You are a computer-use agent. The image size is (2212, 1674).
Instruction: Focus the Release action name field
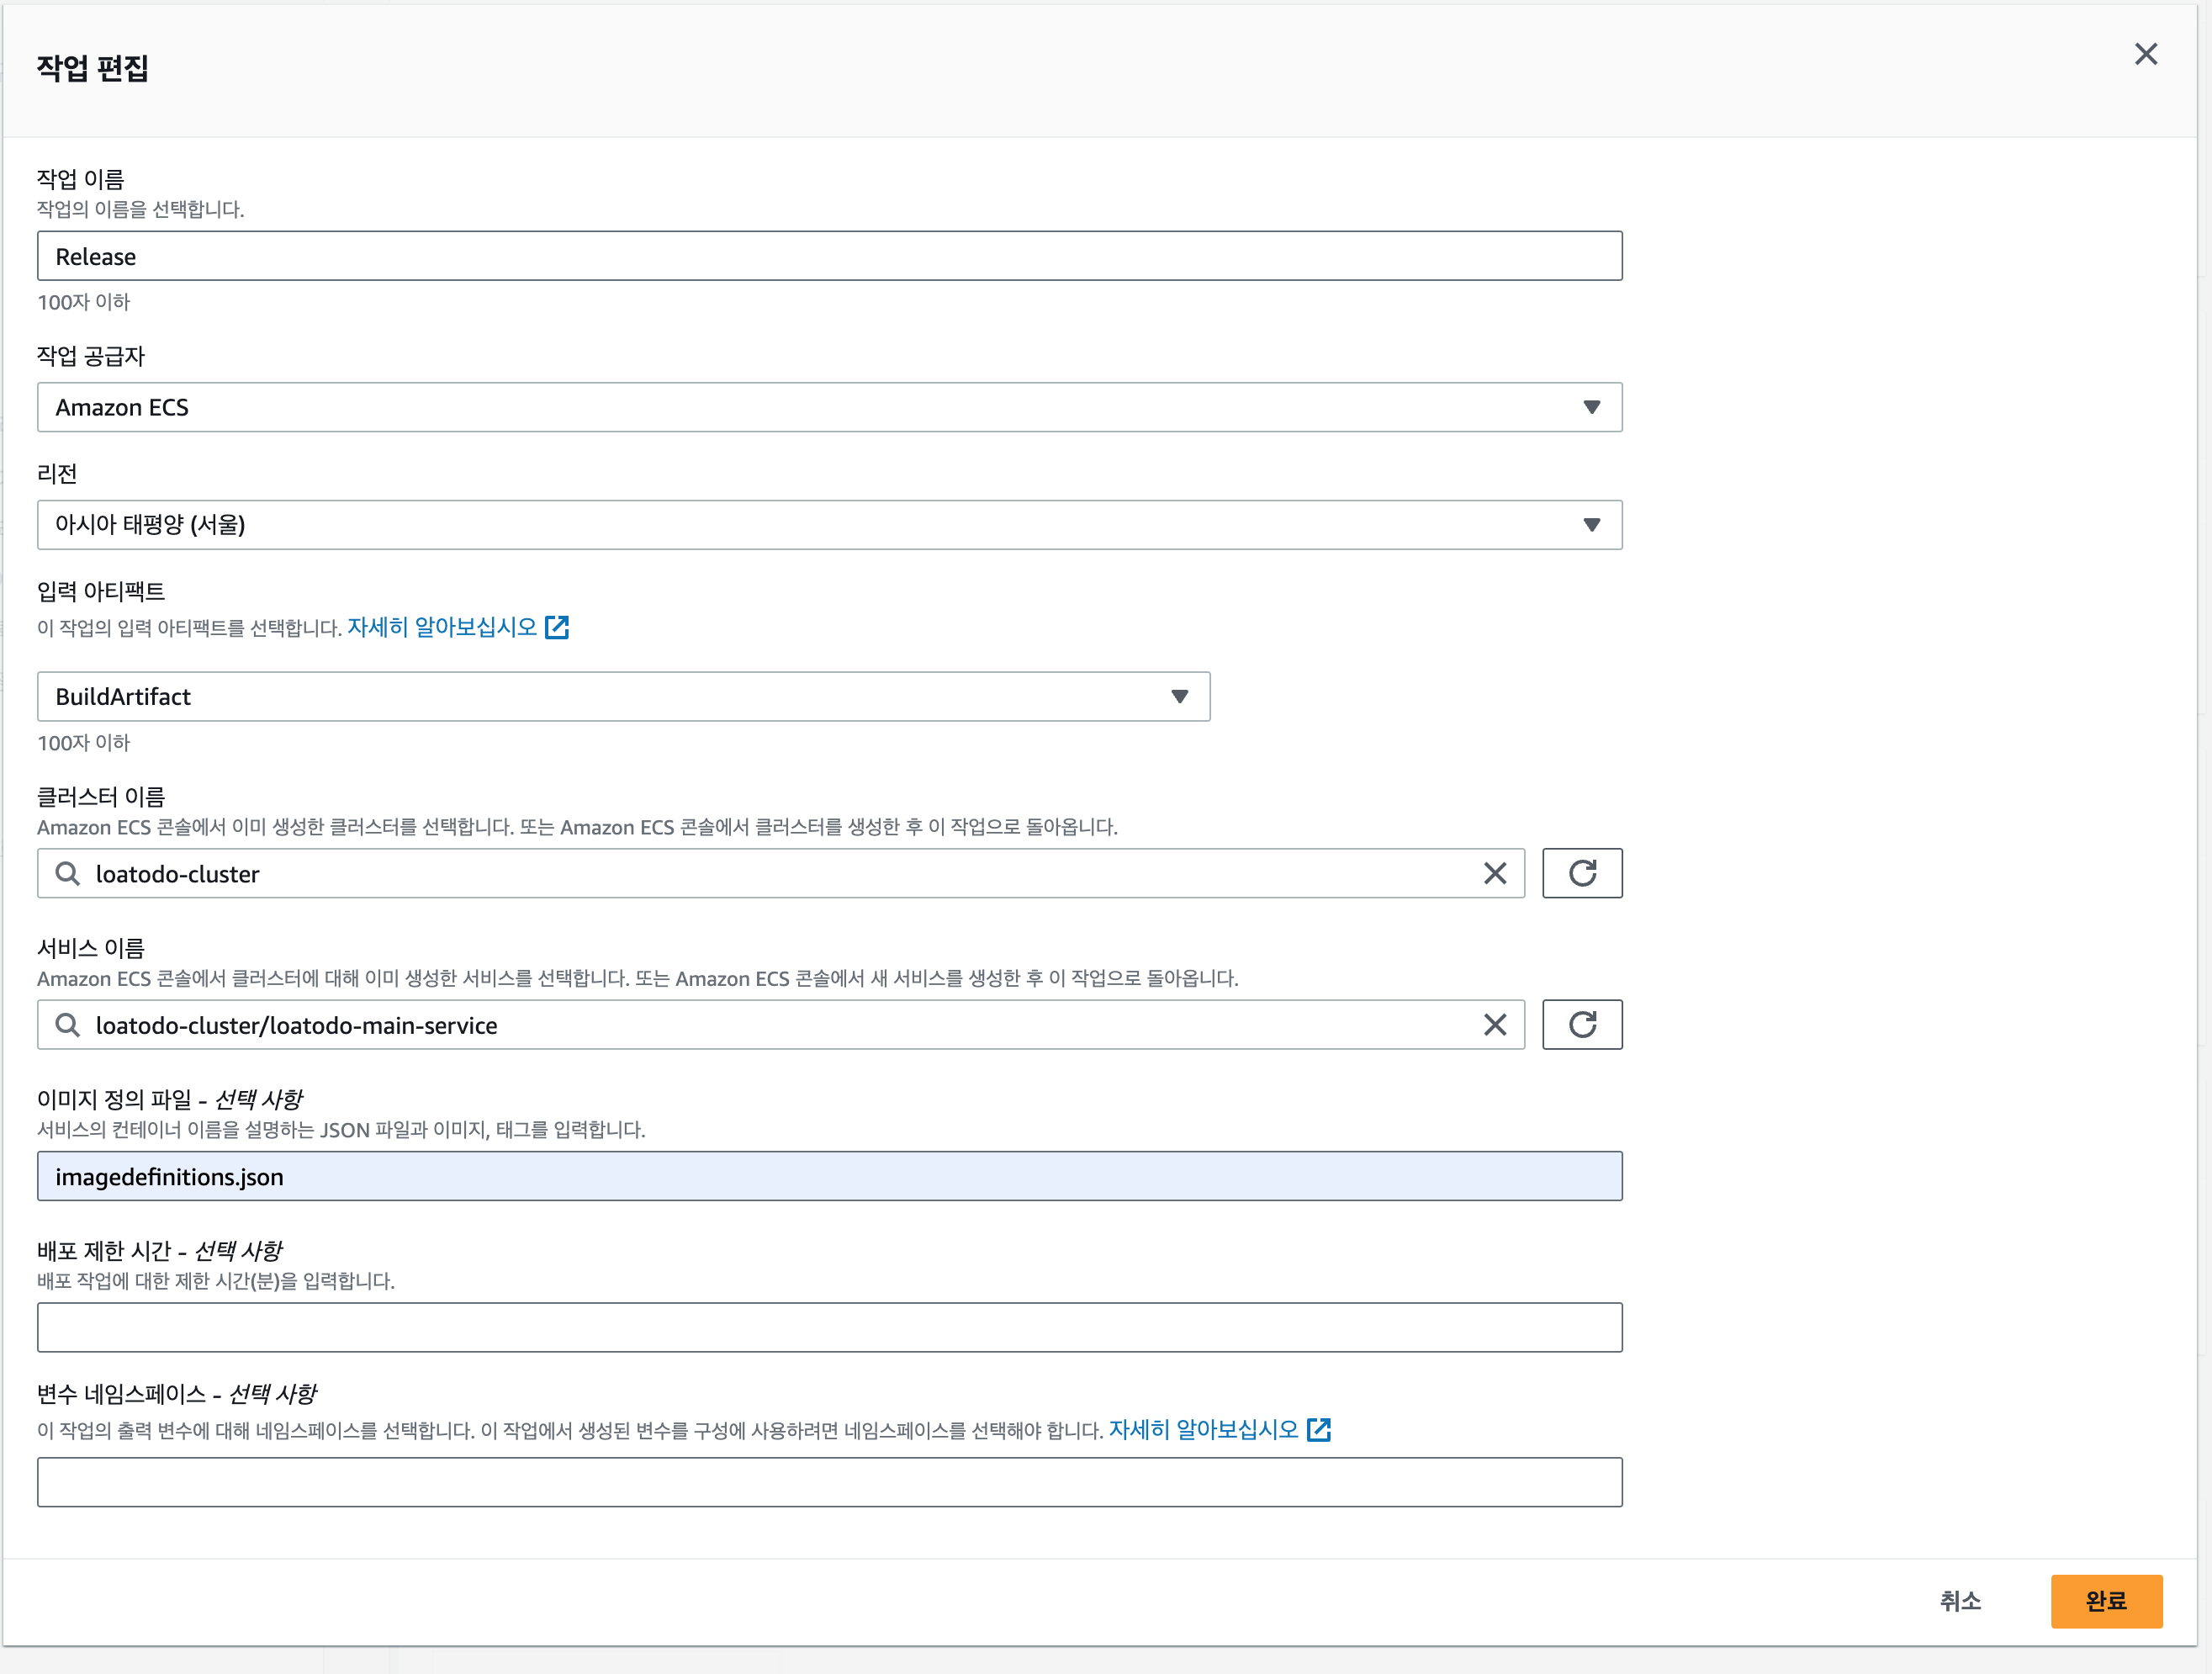(829, 257)
